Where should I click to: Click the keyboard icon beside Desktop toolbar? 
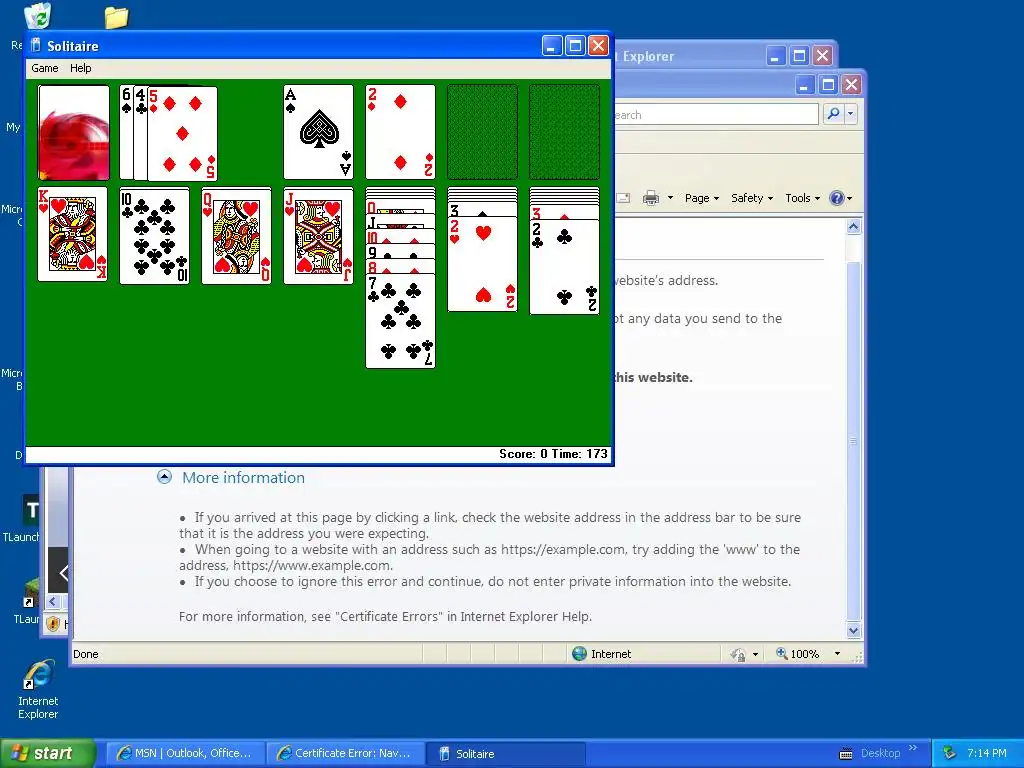click(x=845, y=754)
